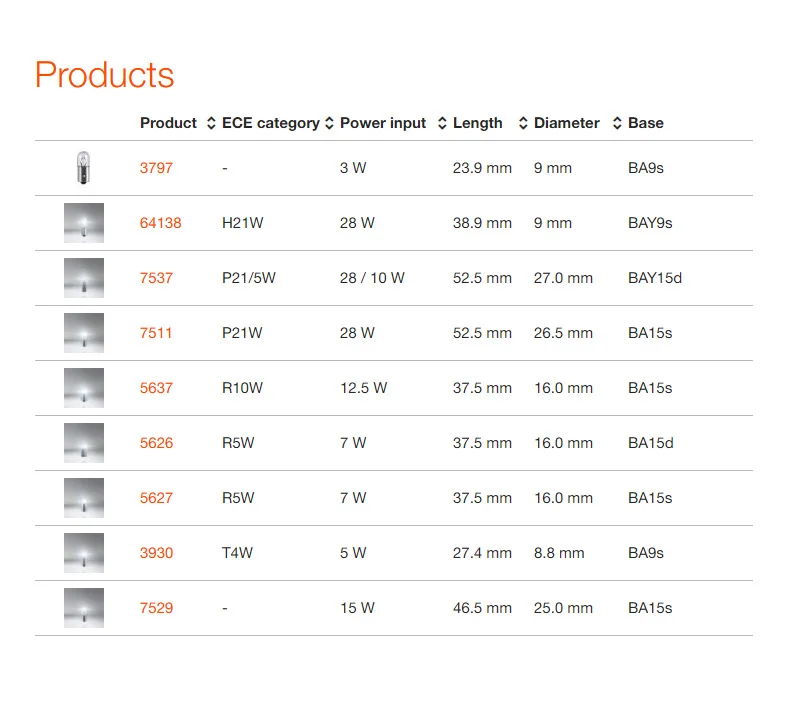Click the Length column header
Image resolution: width=790 pixels, height=718 pixels.
[x=478, y=123]
